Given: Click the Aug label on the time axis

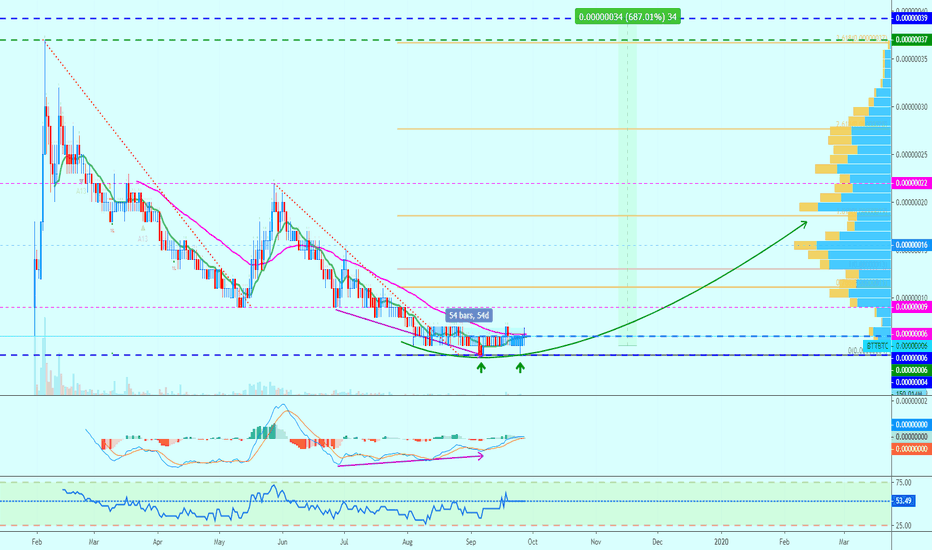Looking at the screenshot, I should (x=407, y=542).
